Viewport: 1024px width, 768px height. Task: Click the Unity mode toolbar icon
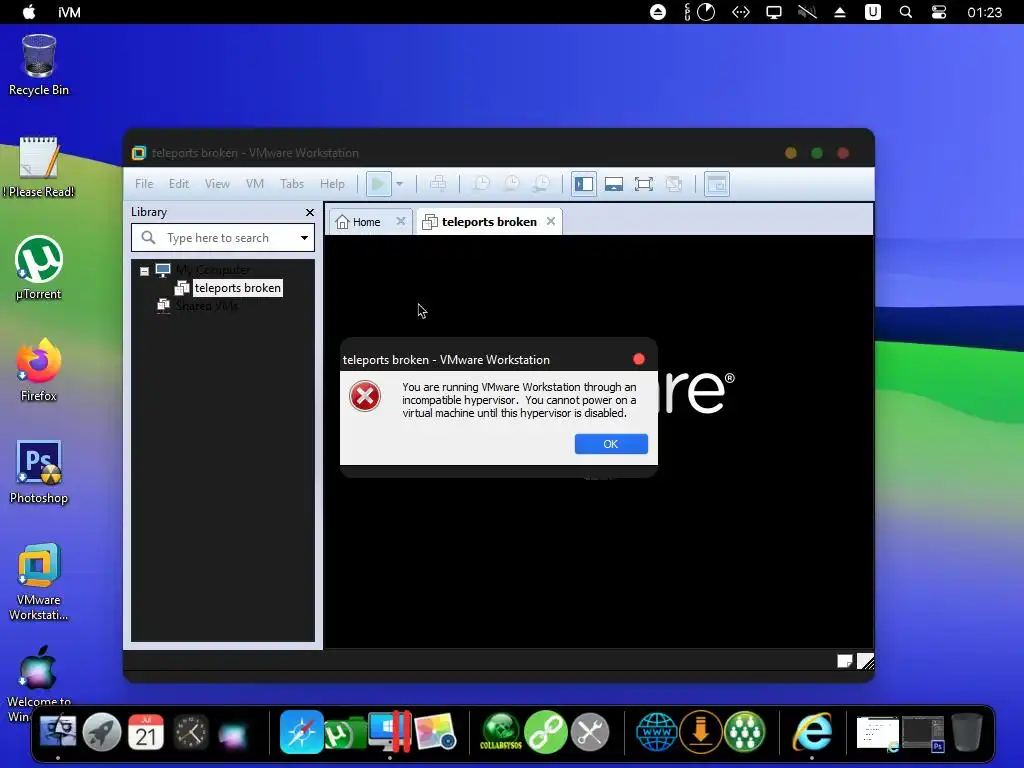(674, 184)
